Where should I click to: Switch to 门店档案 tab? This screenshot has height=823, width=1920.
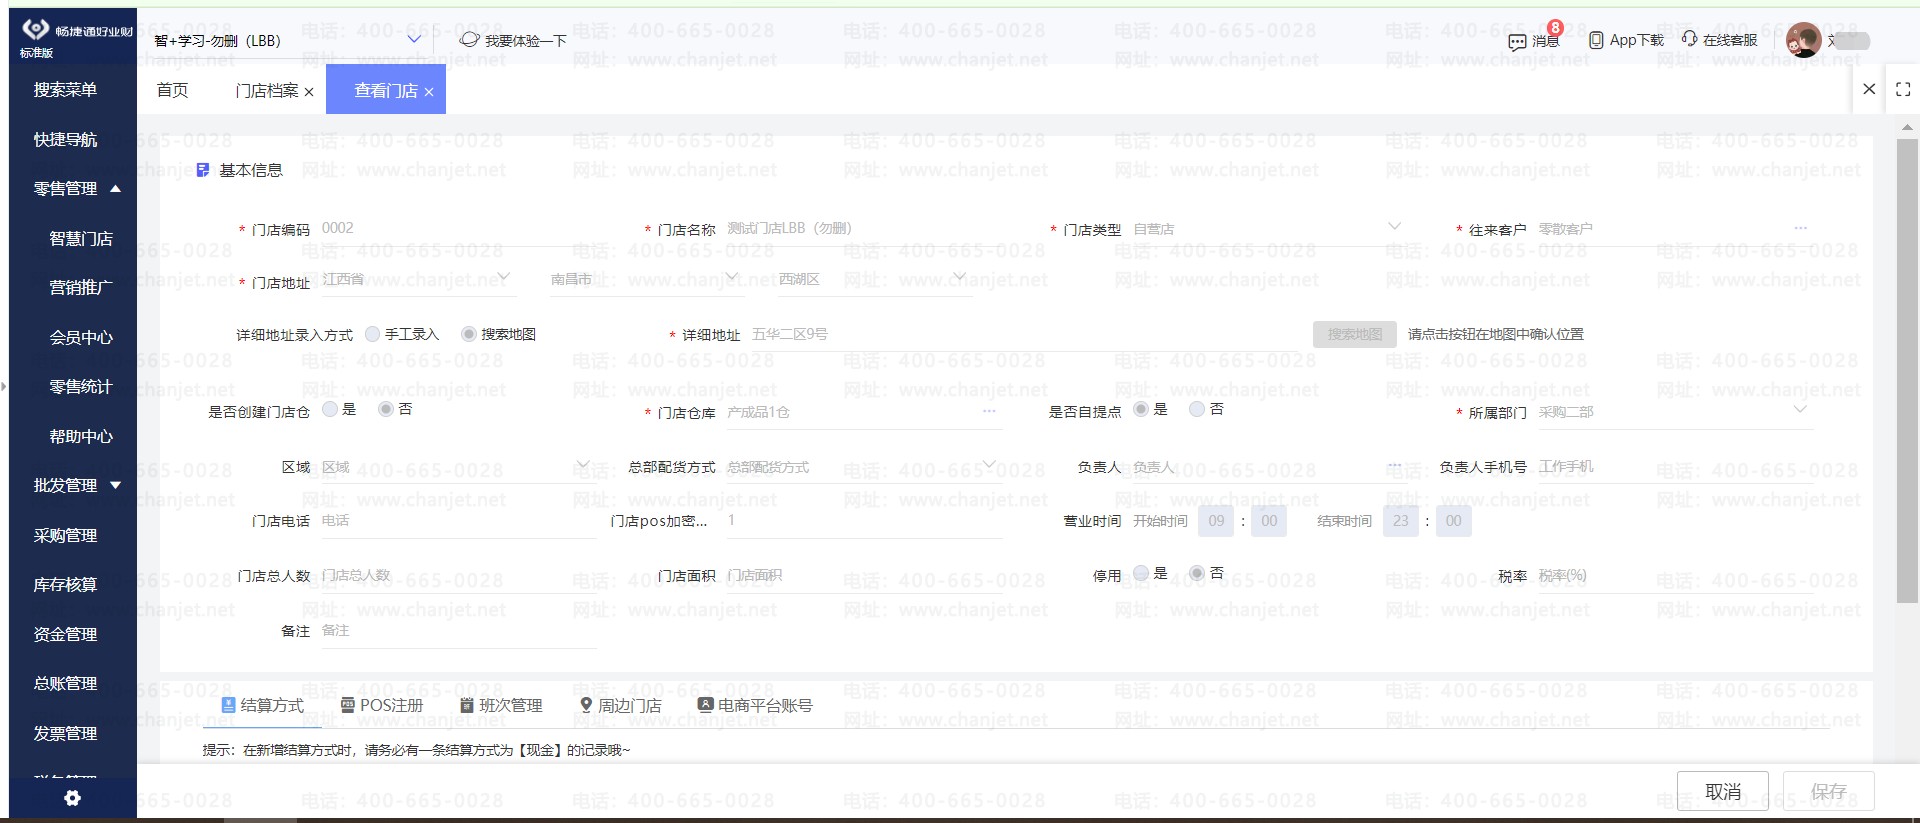267,90
